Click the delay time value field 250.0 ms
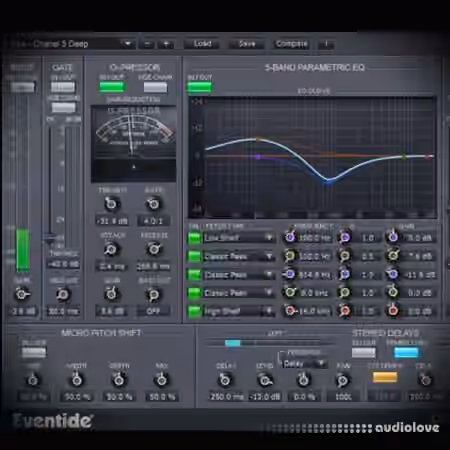The height and width of the screenshot is (450, 450). pos(227,397)
